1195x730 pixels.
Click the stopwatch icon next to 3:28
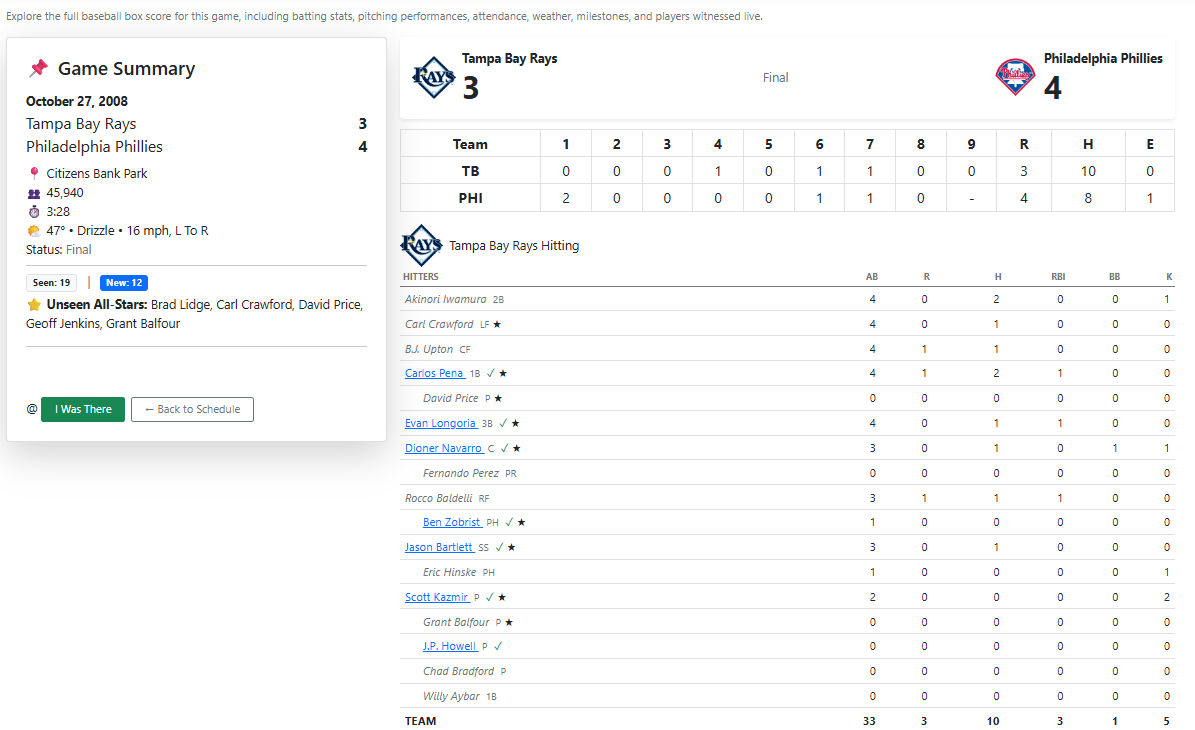click(34, 212)
